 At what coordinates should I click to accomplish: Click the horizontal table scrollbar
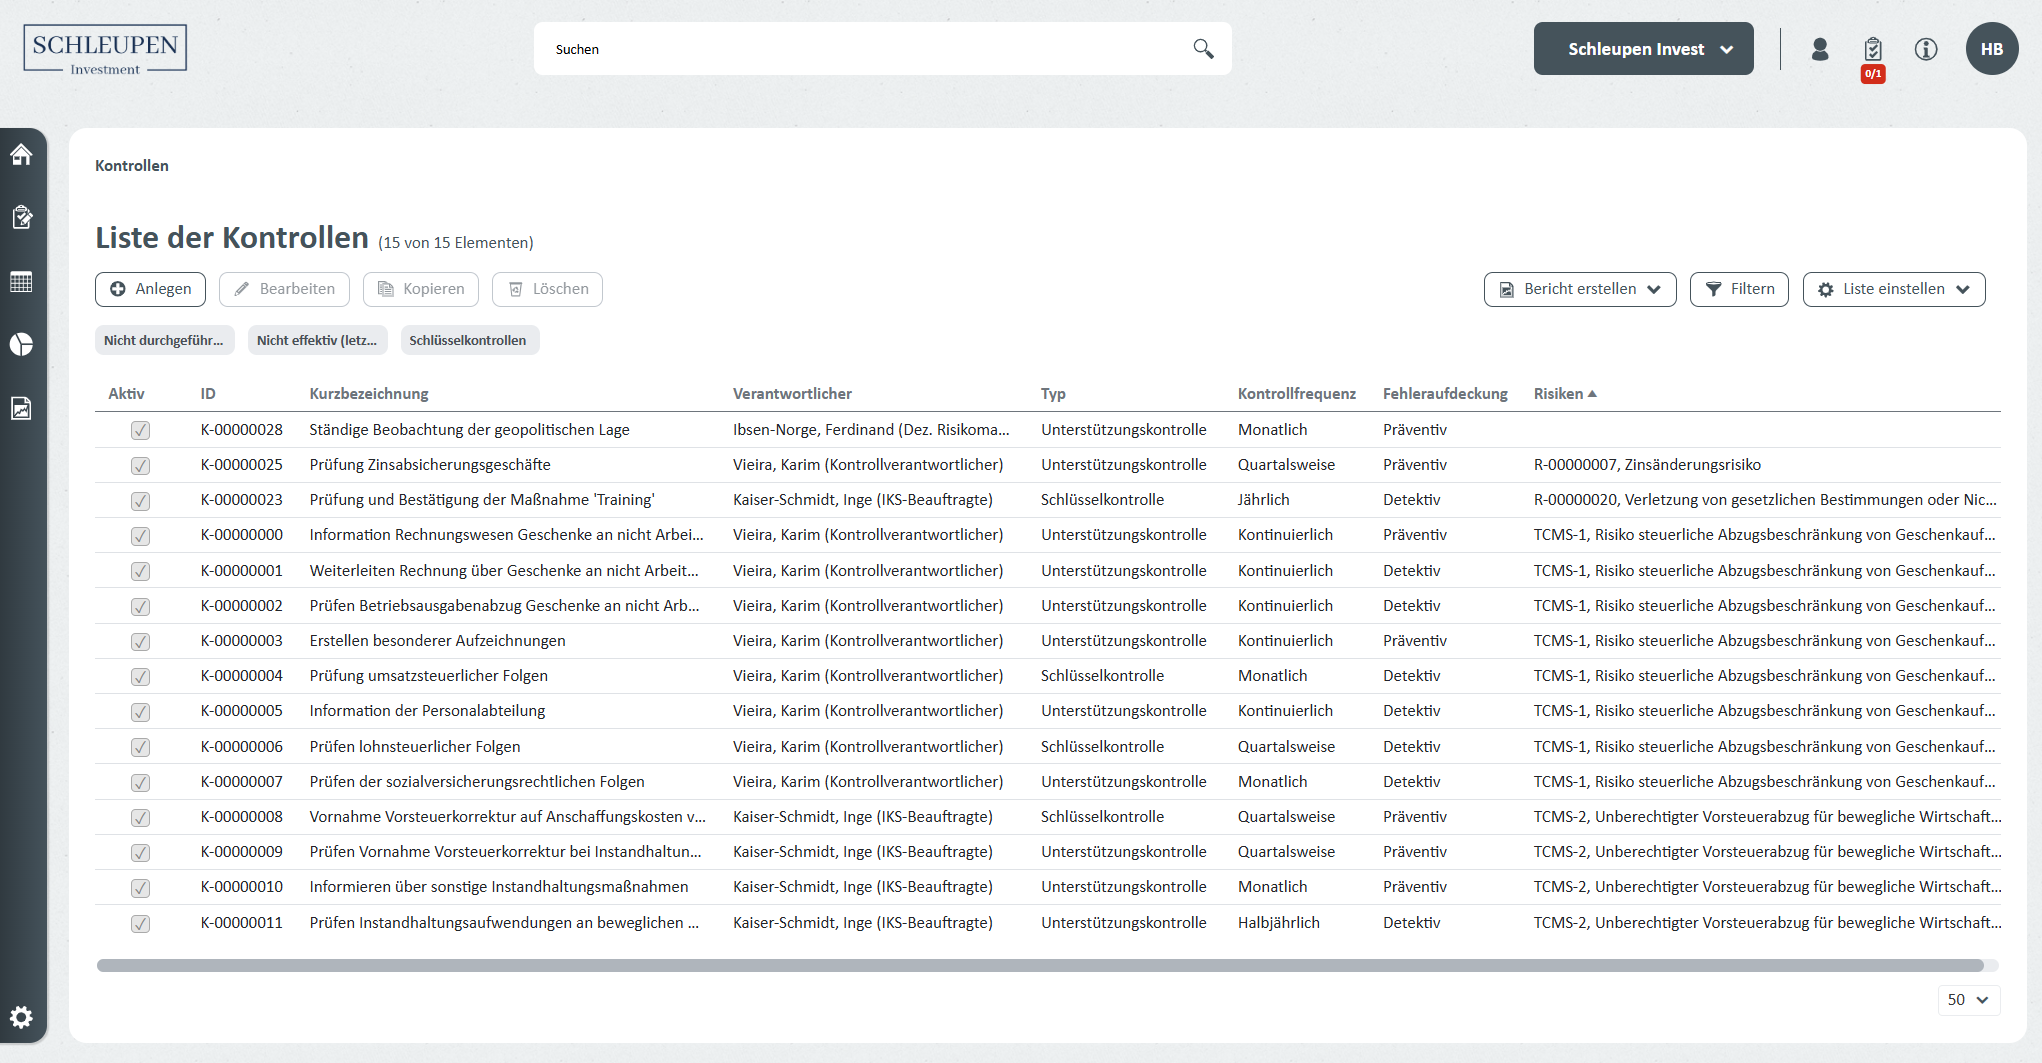click(1040, 966)
